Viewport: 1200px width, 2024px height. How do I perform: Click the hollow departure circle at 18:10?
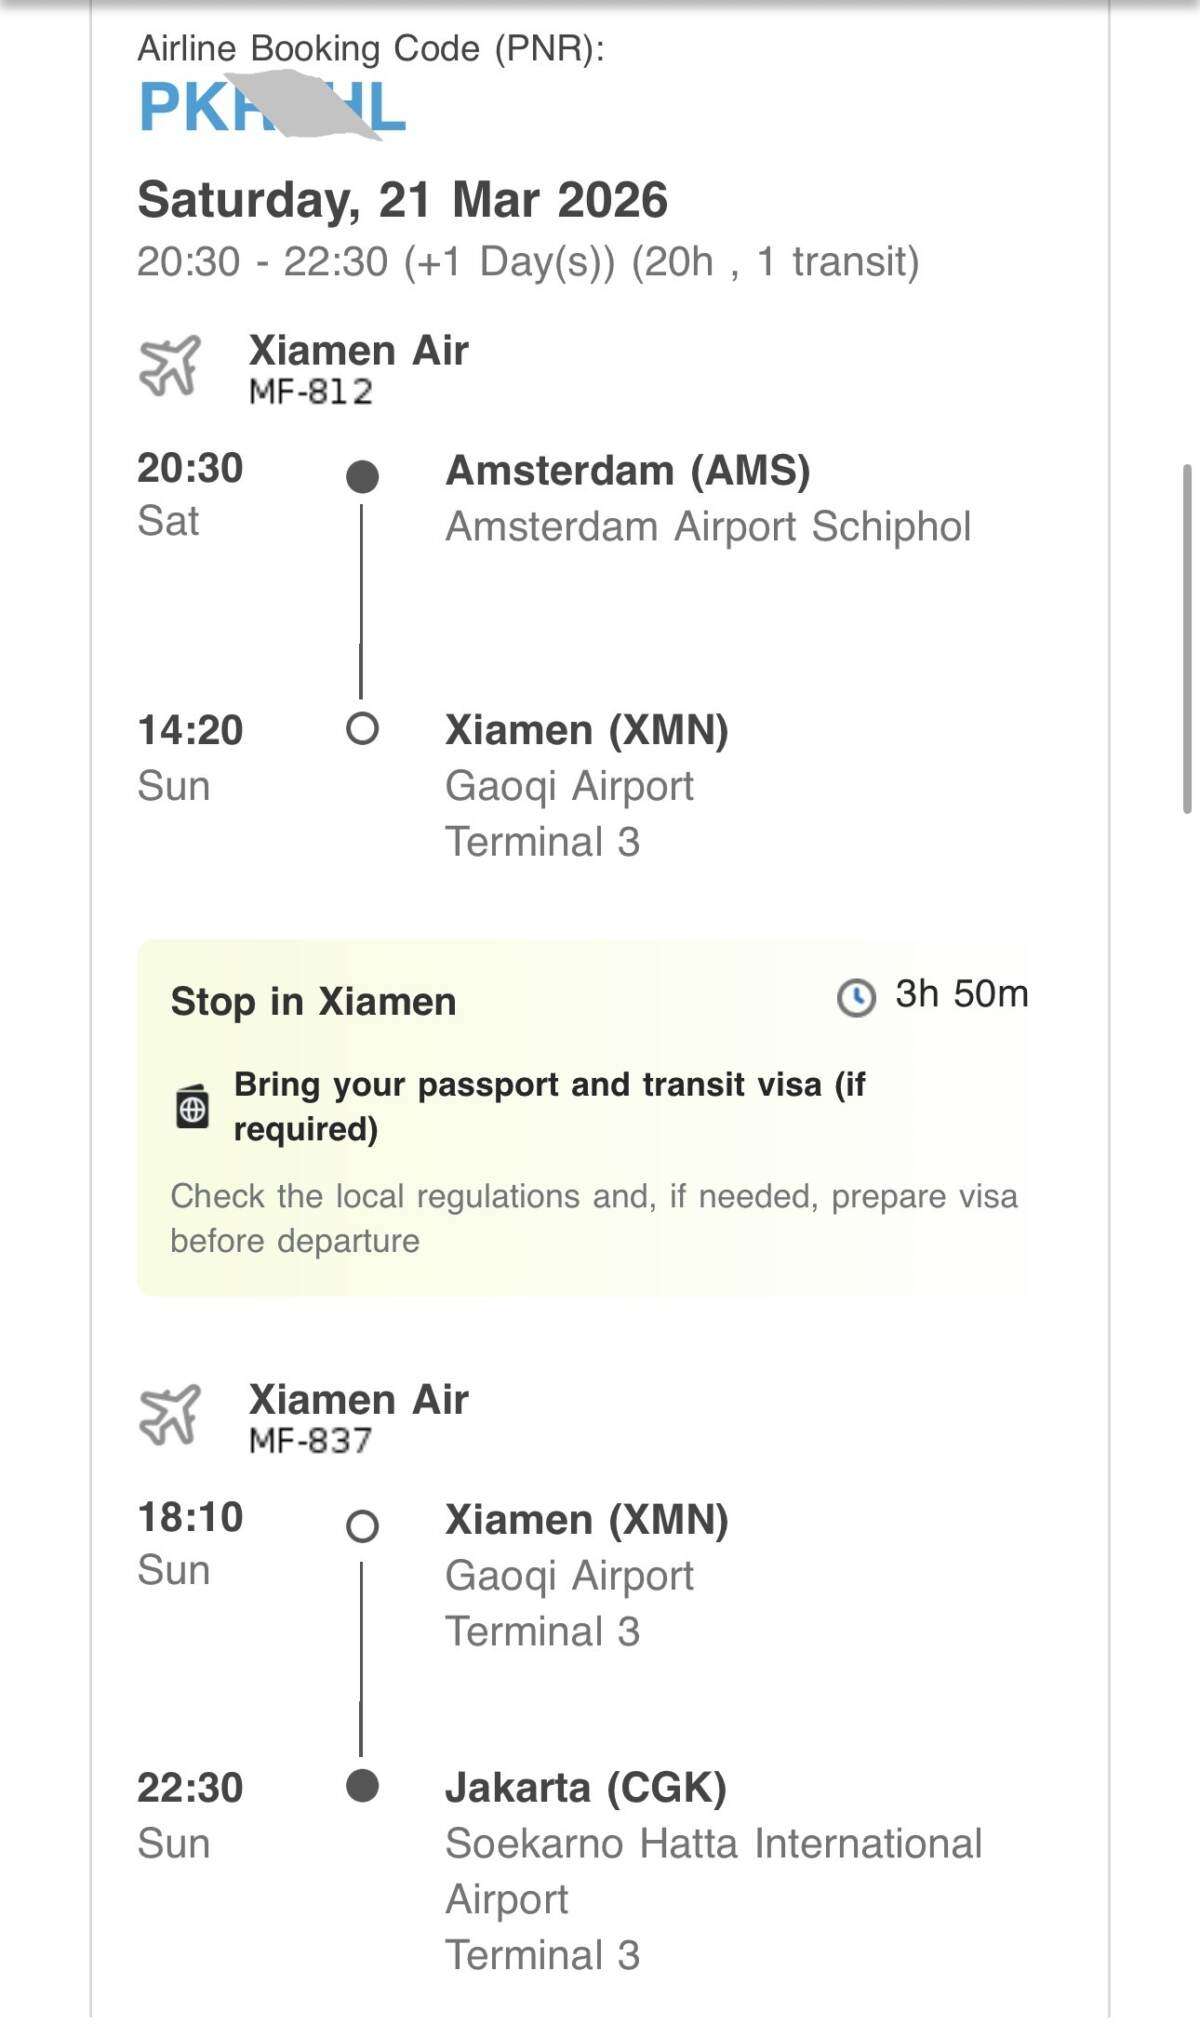[362, 1526]
